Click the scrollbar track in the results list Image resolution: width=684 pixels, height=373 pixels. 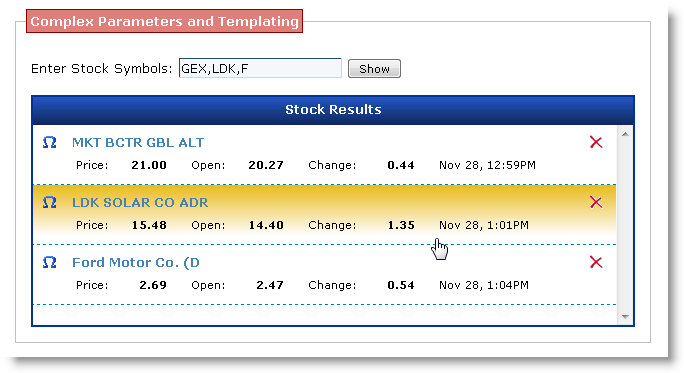click(625, 226)
